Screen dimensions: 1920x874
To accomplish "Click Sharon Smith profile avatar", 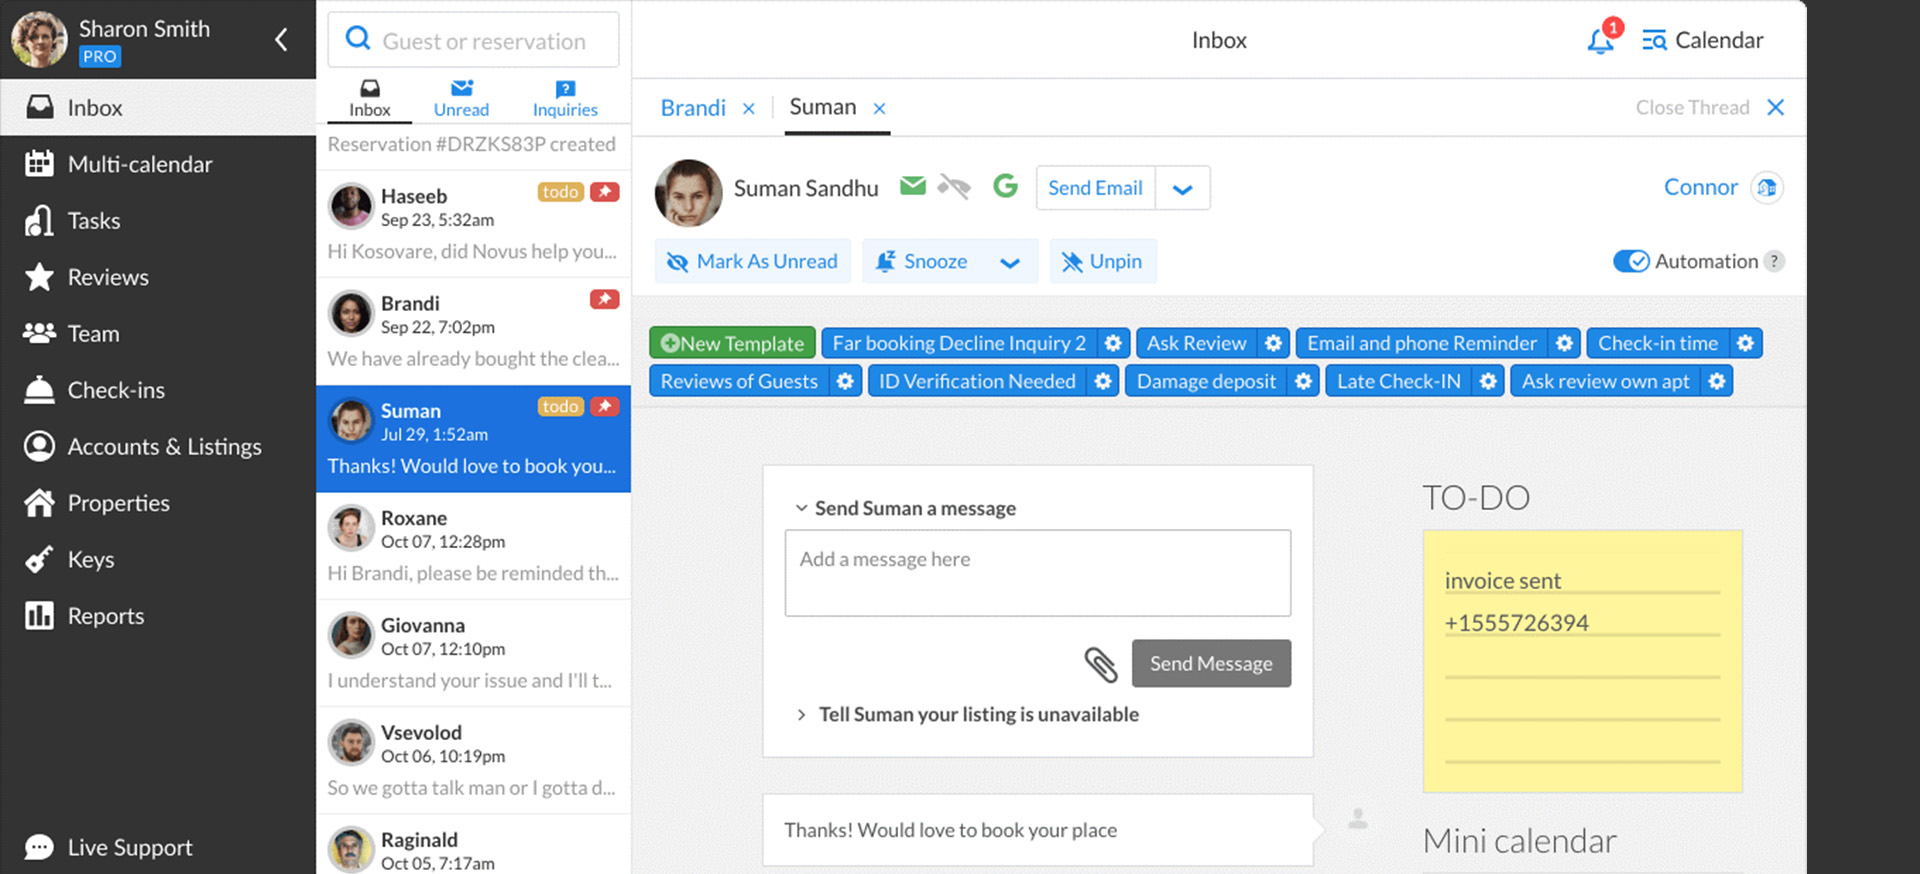I will 38,40.
